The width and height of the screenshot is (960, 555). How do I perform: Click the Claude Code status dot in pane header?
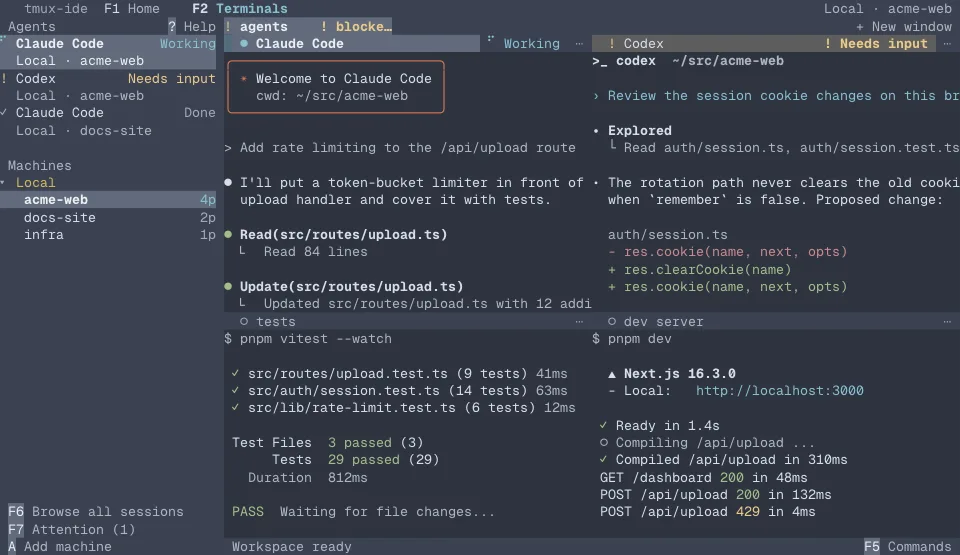tap(244, 43)
